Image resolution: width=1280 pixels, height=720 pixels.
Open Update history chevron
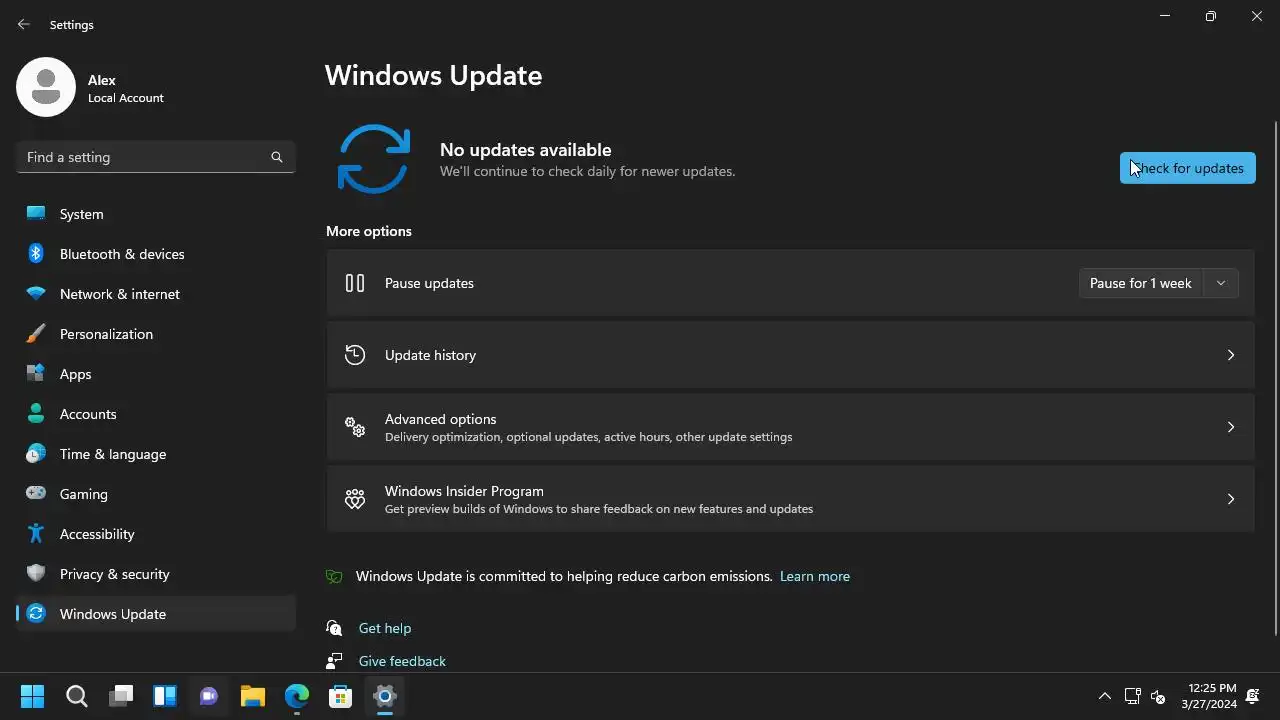click(x=1230, y=355)
